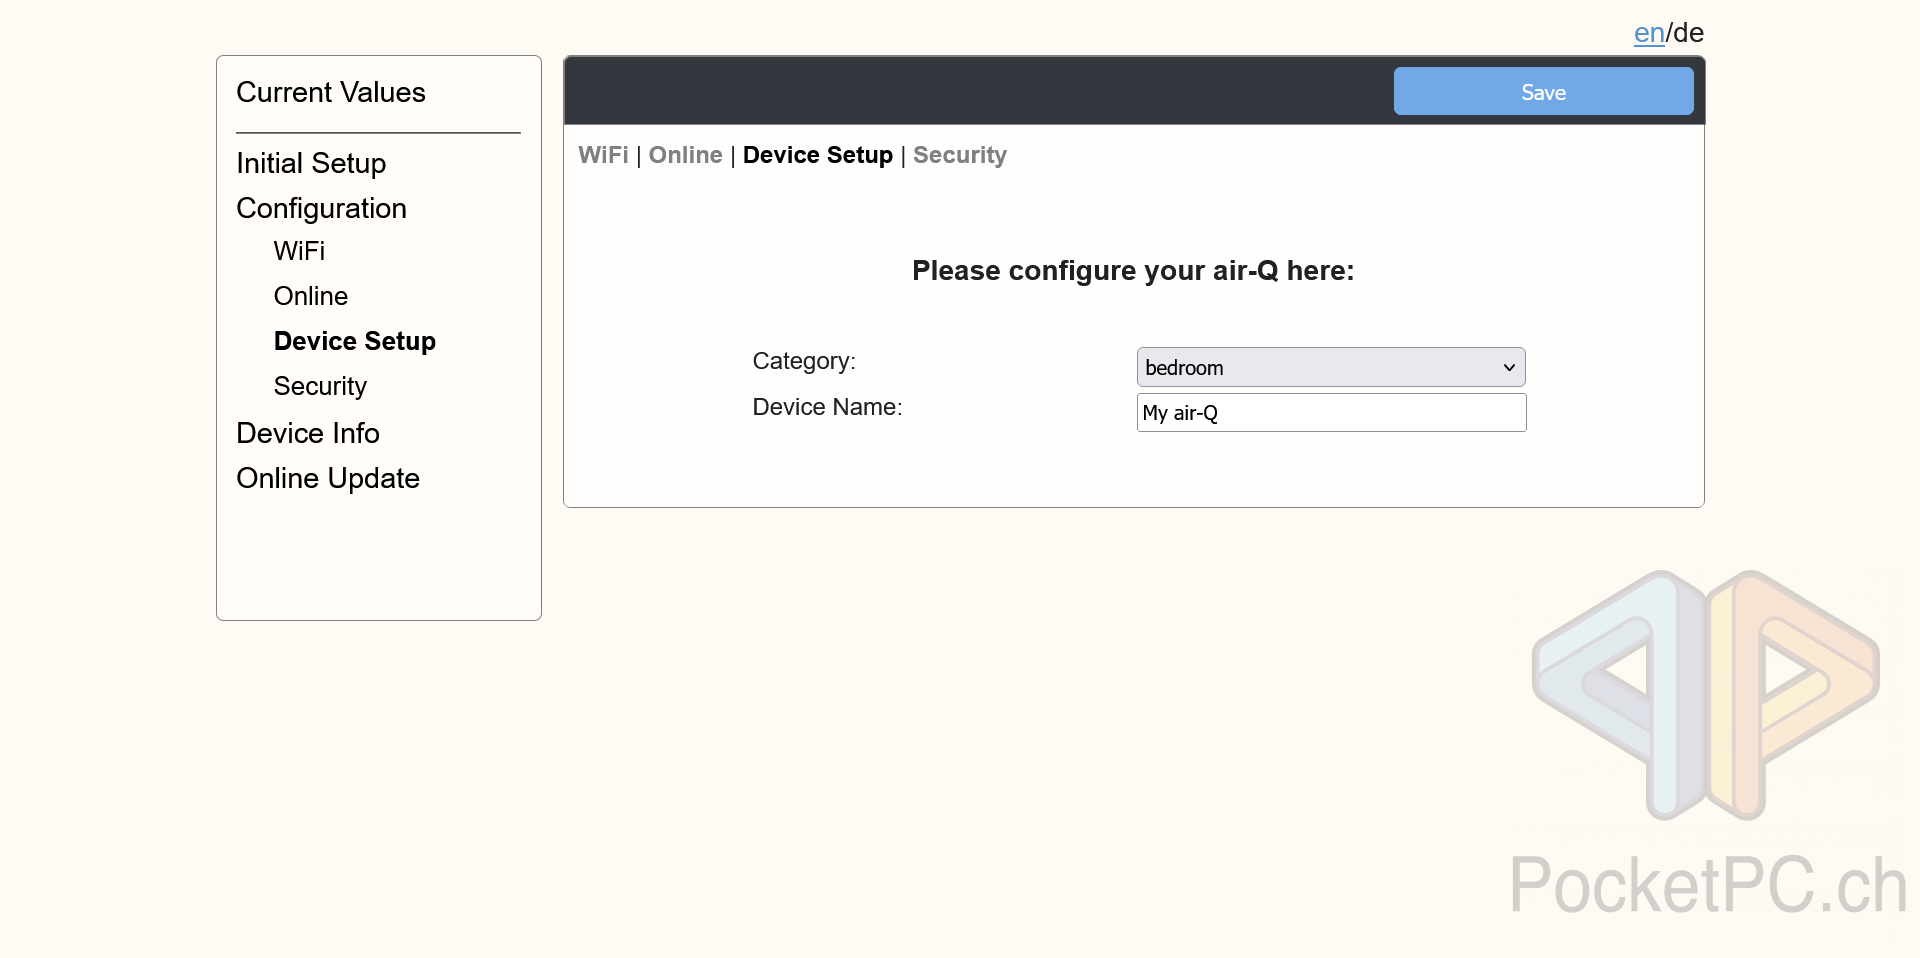Open Device Info in the sidebar
This screenshot has width=1920, height=958.
coord(308,433)
